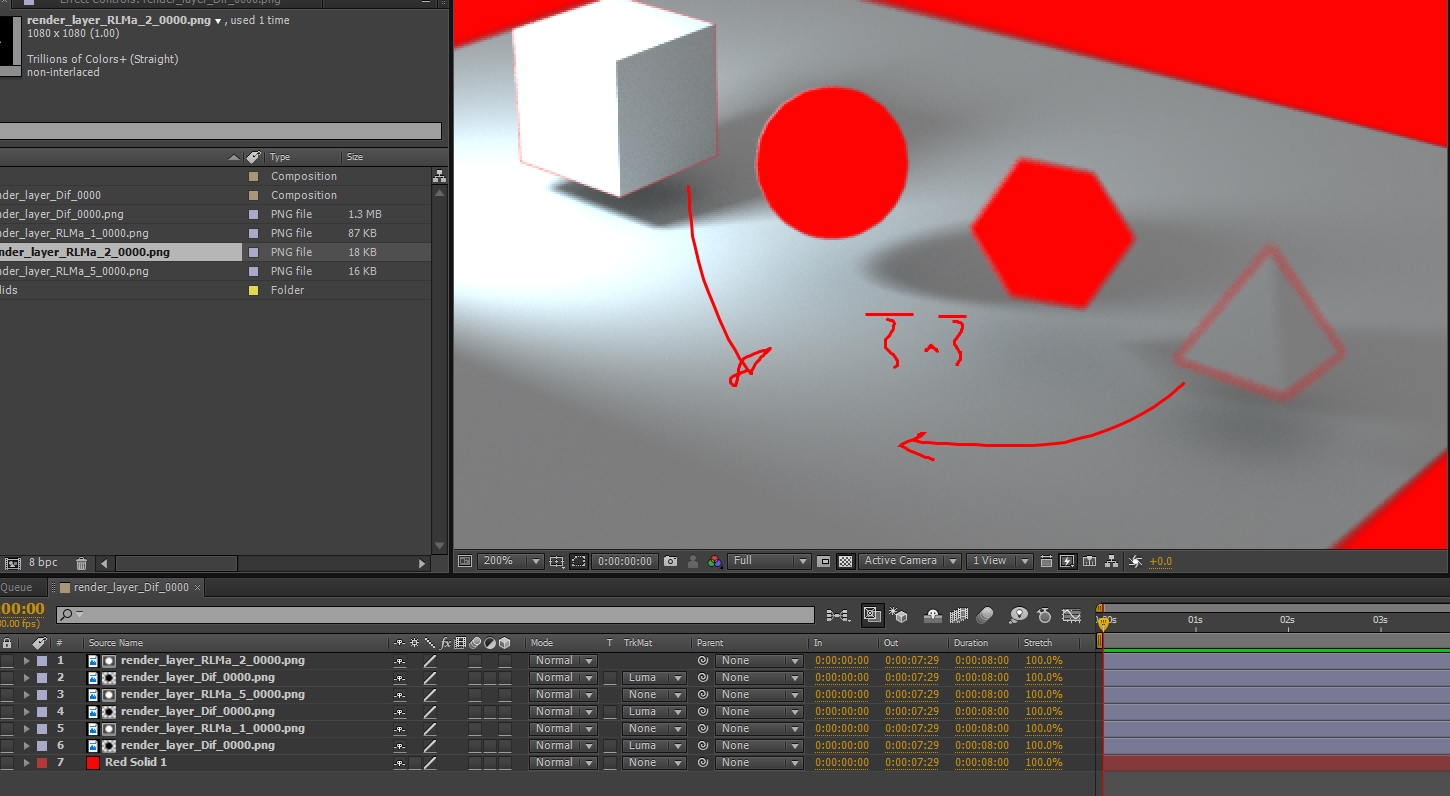
Task: Click the viewer snapshot camera icon
Action: coord(671,562)
